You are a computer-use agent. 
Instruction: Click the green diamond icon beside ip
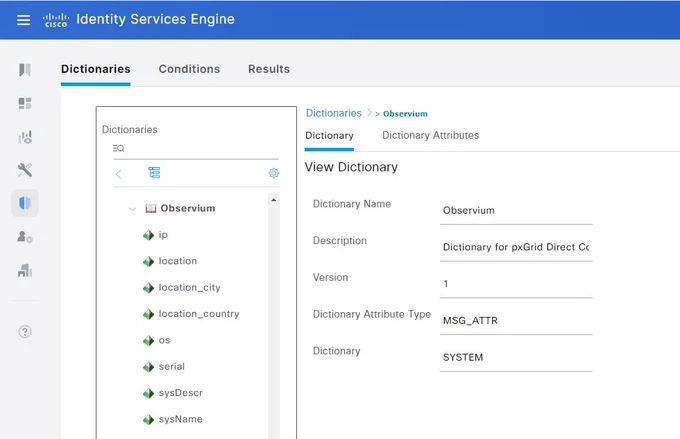(x=148, y=235)
